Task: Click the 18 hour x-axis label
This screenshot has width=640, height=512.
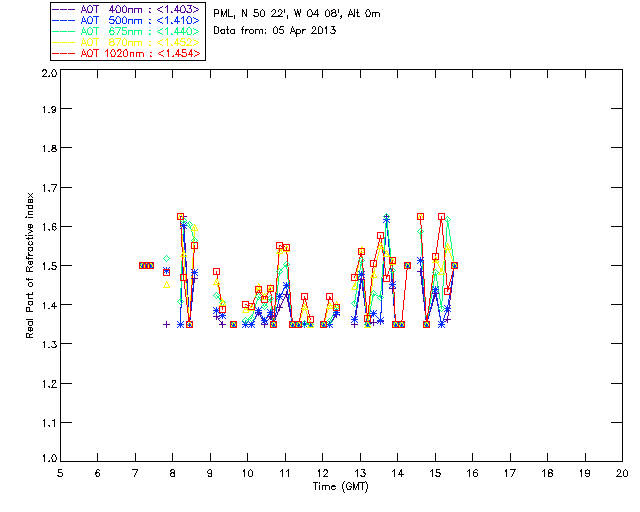Action: [x=547, y=473]
